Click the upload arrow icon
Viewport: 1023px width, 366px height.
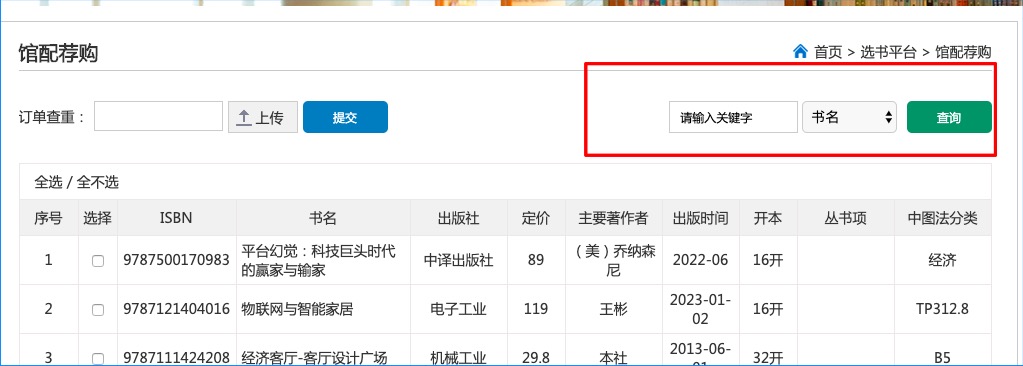pyautogui.click(x=243, y=117)
